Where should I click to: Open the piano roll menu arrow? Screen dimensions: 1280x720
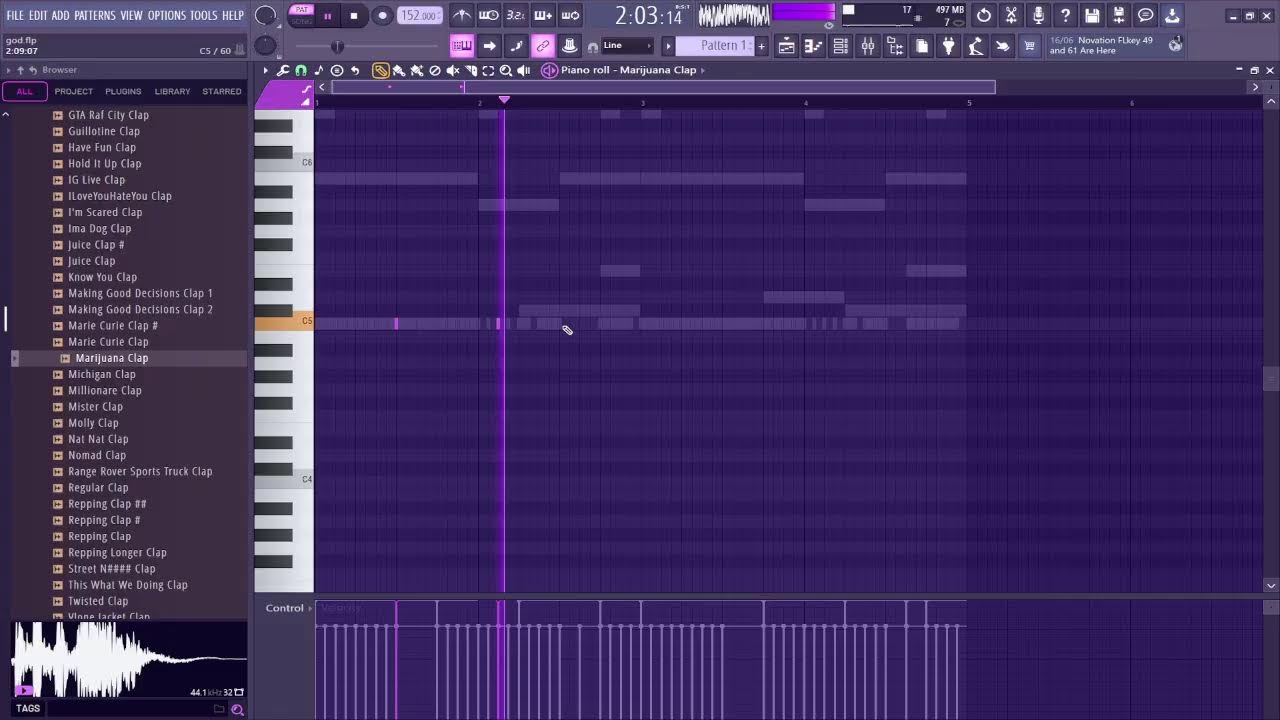[266, 70]
